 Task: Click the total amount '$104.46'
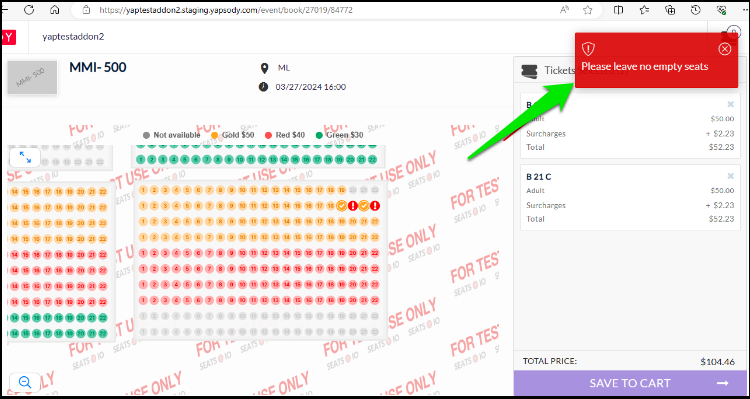(x=717, y=362)
